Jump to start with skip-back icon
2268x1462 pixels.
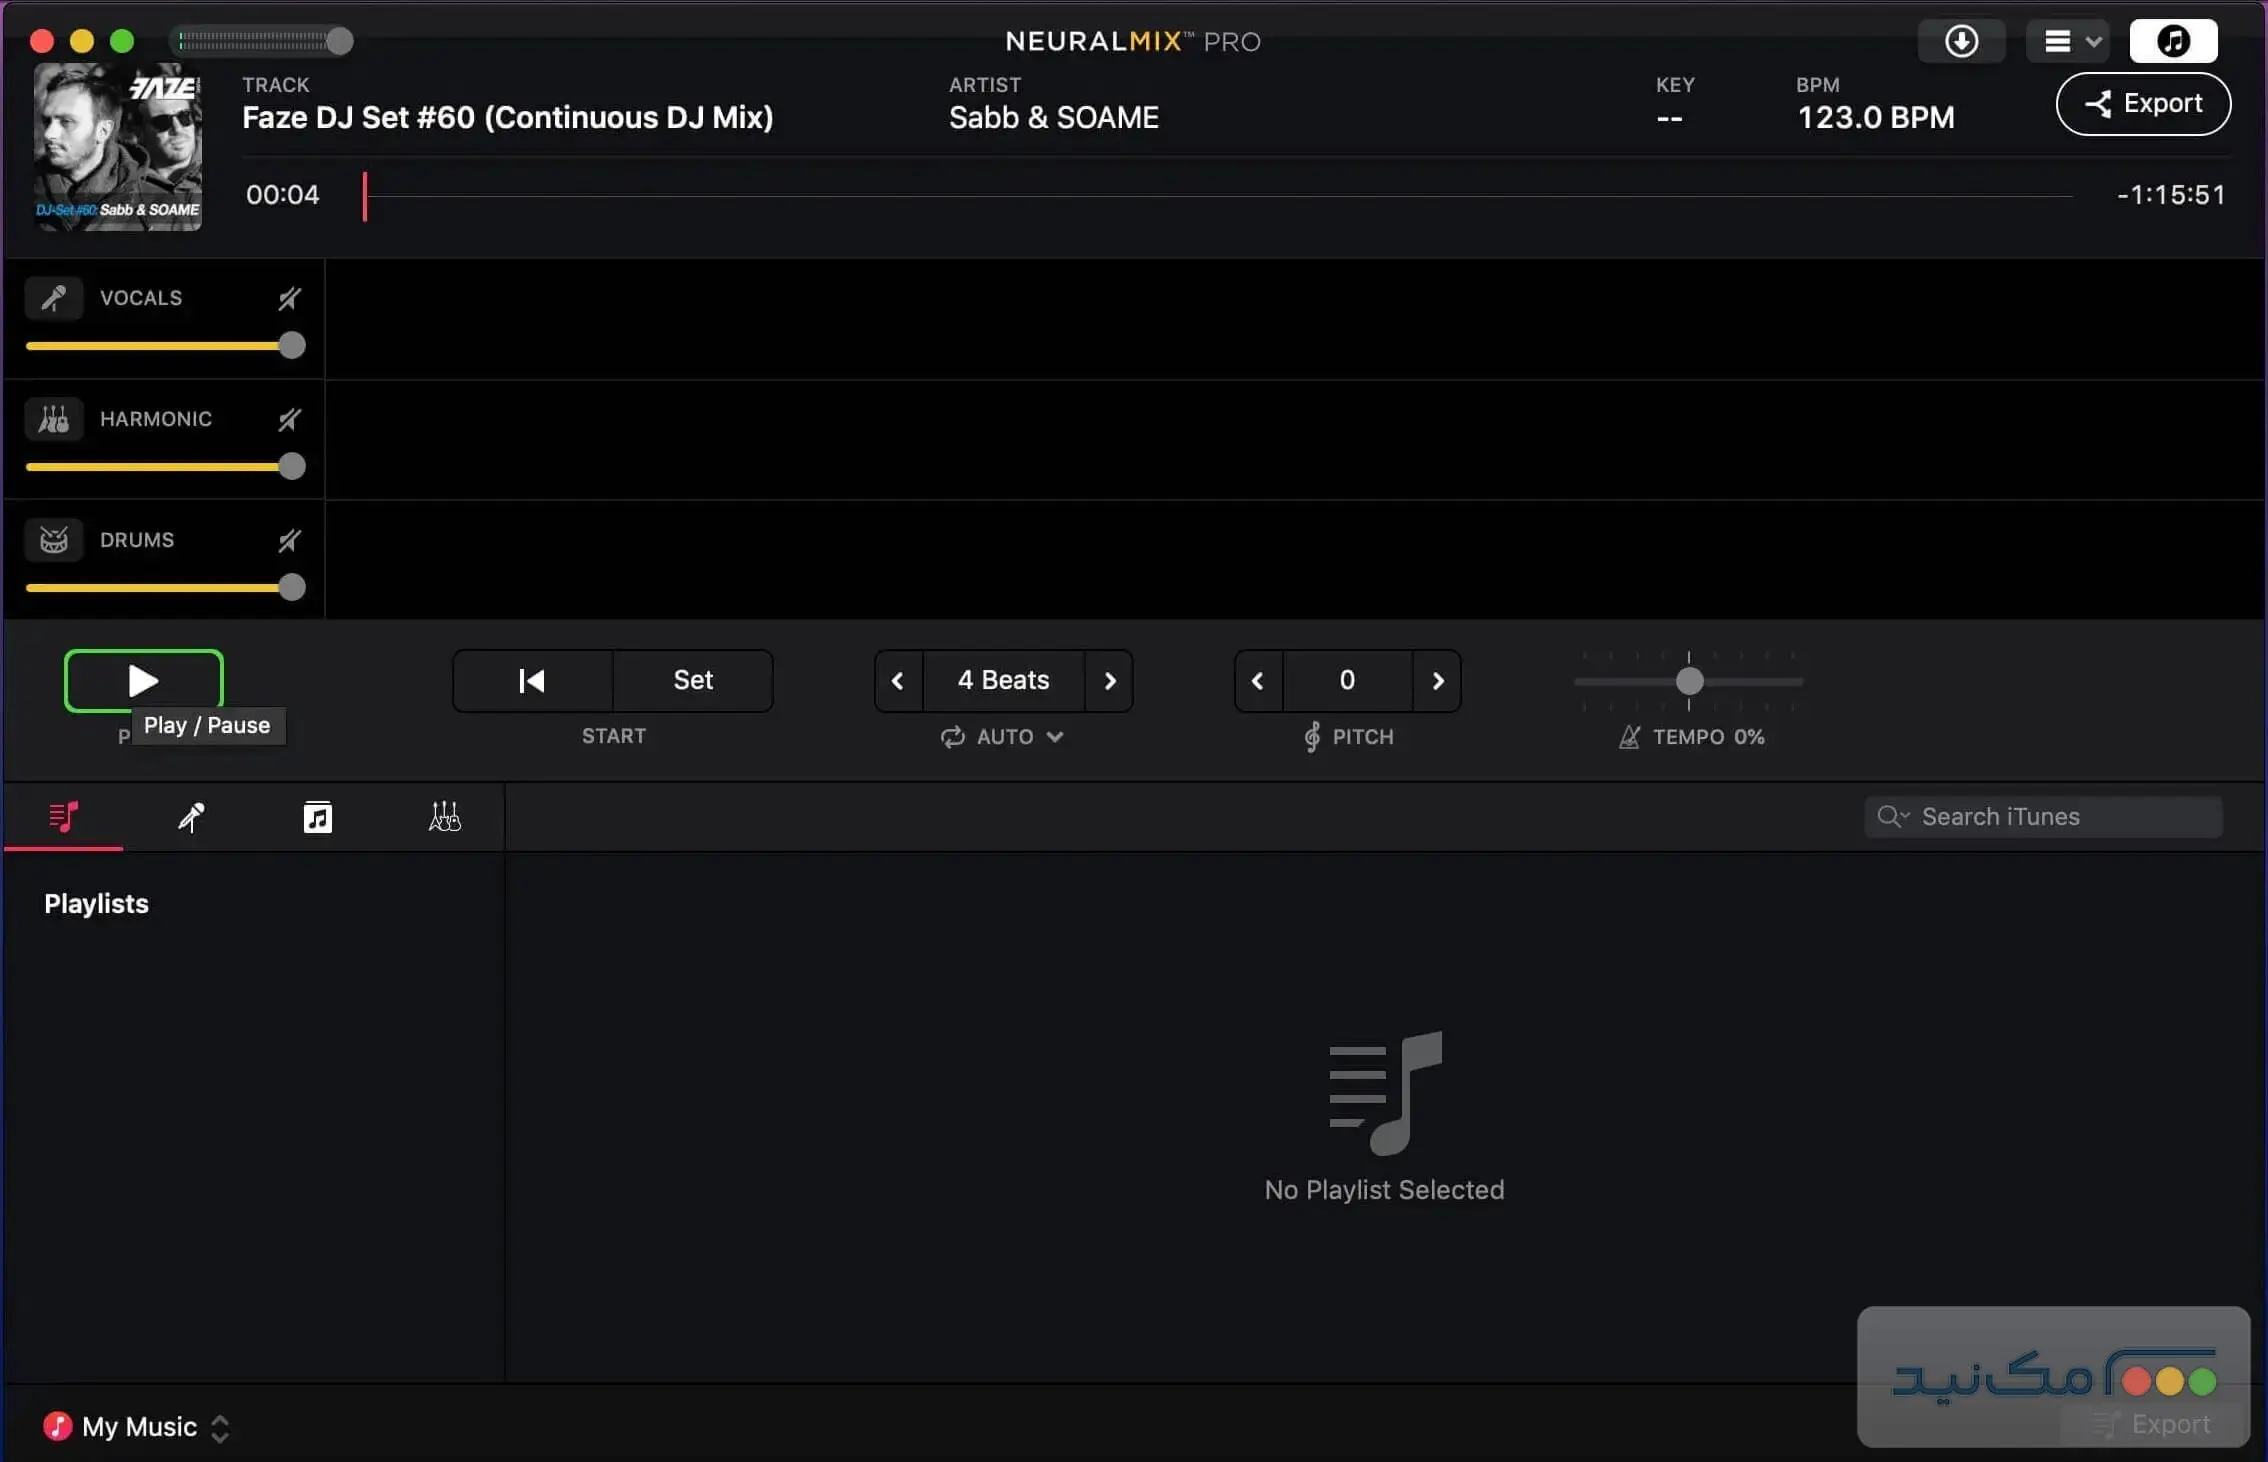coord(532,681)
